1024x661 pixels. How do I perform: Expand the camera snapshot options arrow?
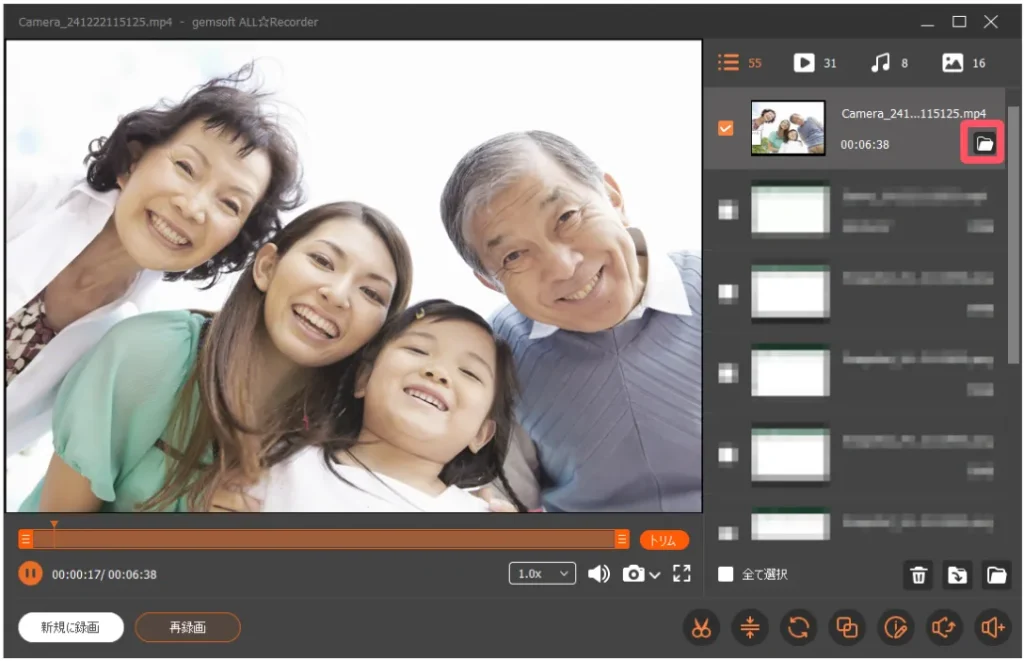655,575
